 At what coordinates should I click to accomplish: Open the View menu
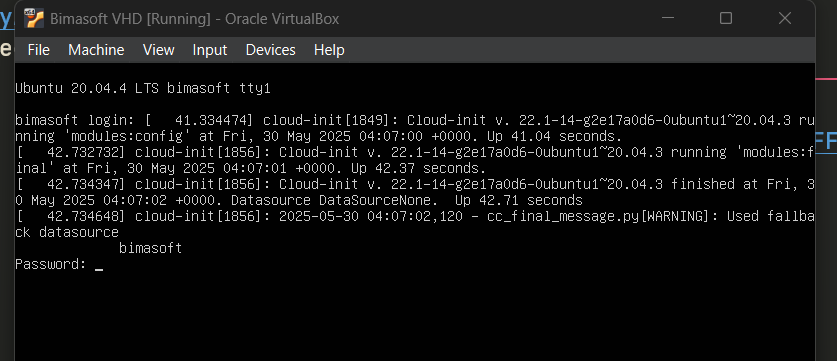pos(159,50)
